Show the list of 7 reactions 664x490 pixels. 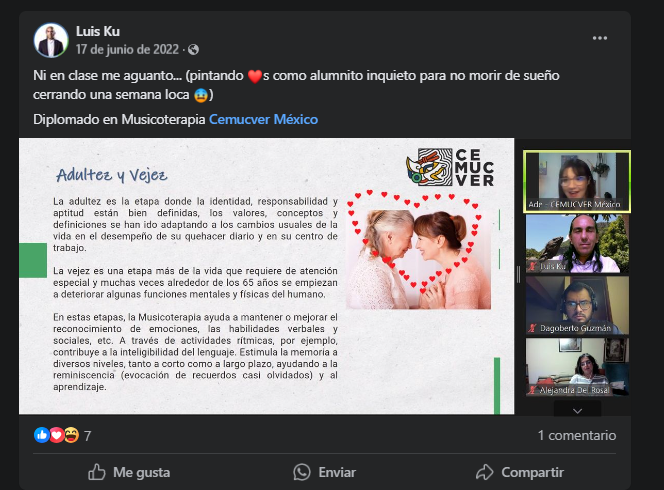88,436
